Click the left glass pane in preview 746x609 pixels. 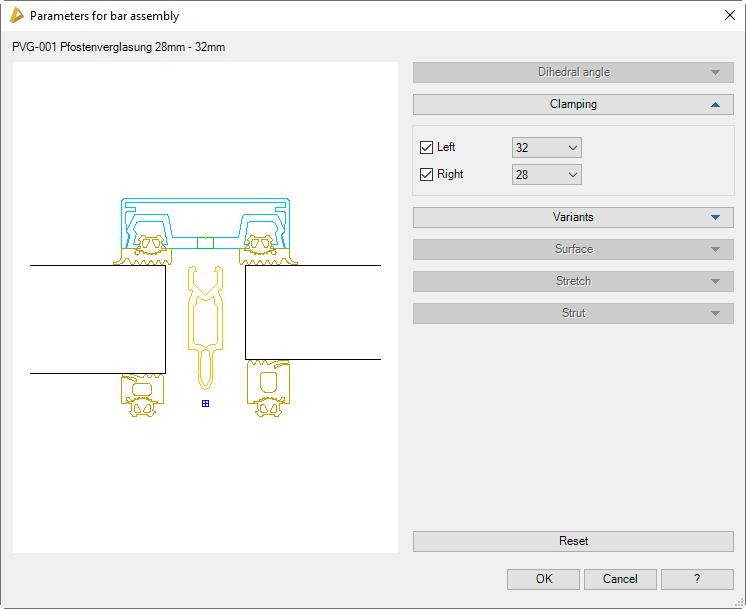pyautogui.click(x=98, y=319)
